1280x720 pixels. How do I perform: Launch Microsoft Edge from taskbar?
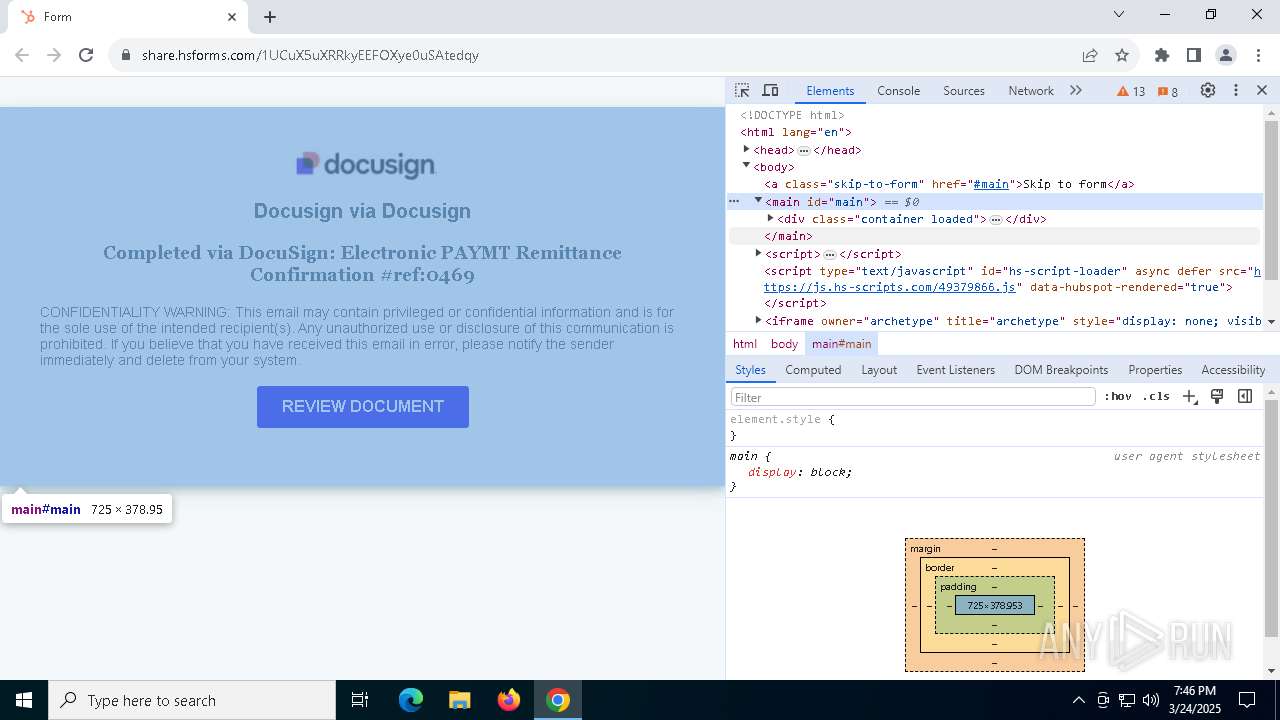click(411, 700)
